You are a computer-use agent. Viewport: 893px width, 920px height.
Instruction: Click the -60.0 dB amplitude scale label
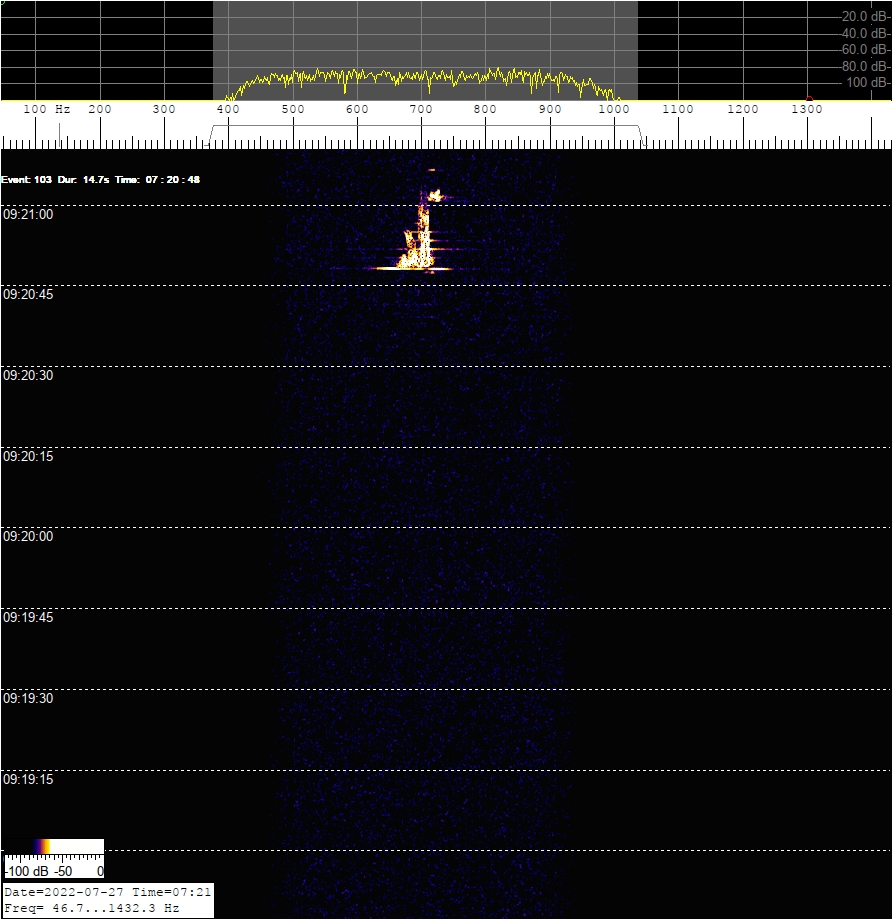tap(864, 50)
